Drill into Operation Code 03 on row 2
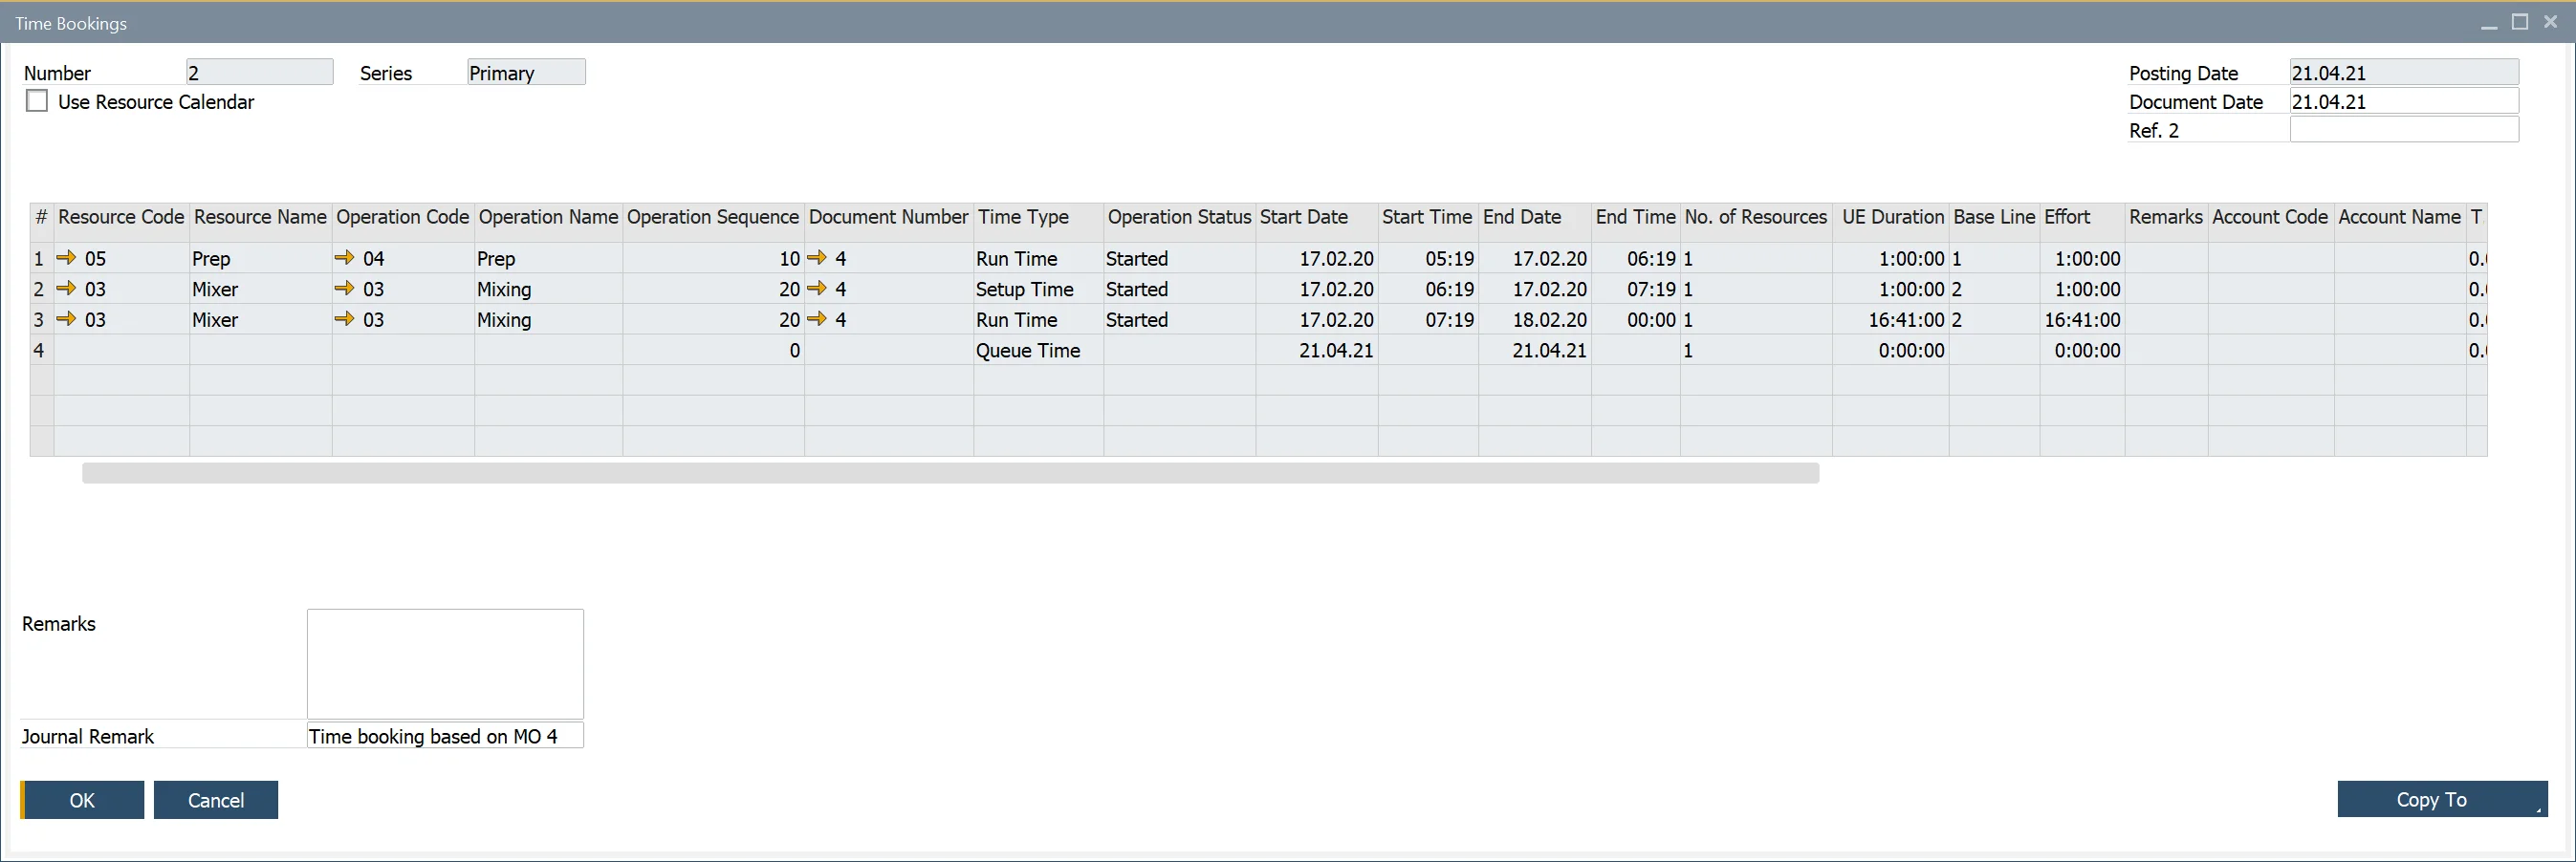The image size is (2576, 862). [x=347, y=289]
